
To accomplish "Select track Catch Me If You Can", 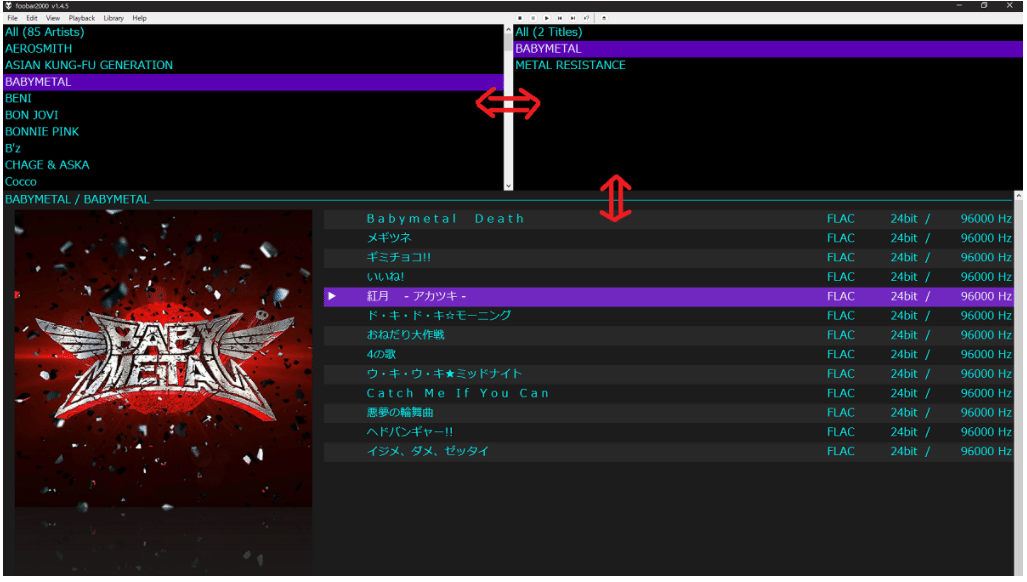I will click(669, 393).
